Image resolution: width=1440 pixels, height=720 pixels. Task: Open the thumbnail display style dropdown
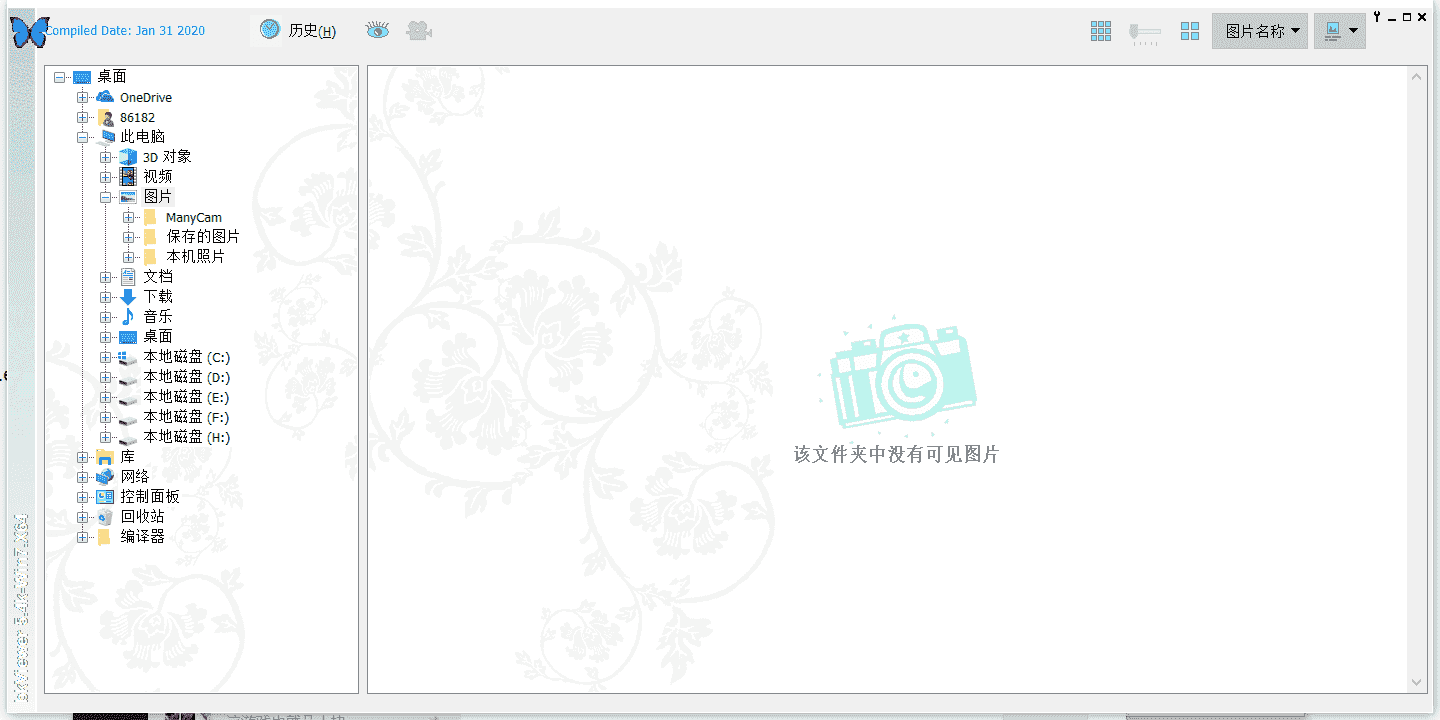coord(1340,31)
